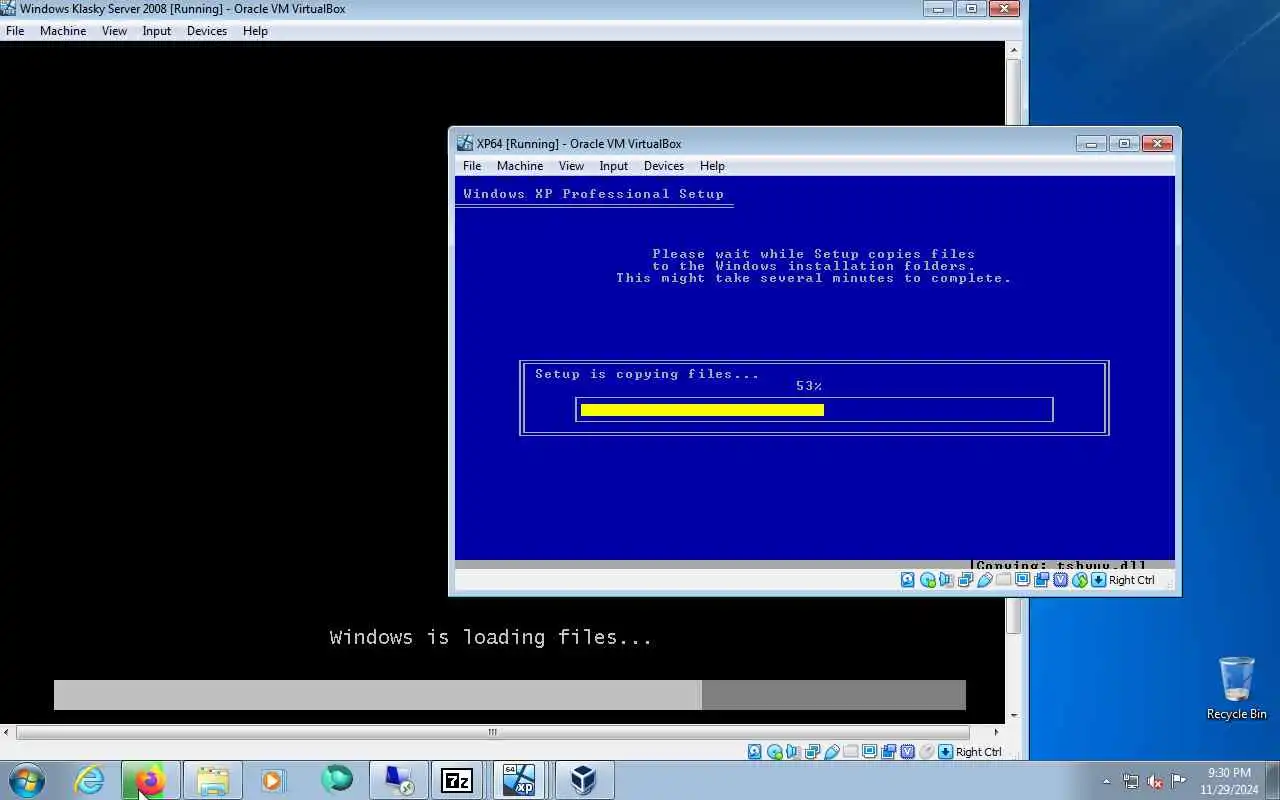
Task: Click horizontal scrollbar right arrow in Klasky Server
Action: (995, 732)
